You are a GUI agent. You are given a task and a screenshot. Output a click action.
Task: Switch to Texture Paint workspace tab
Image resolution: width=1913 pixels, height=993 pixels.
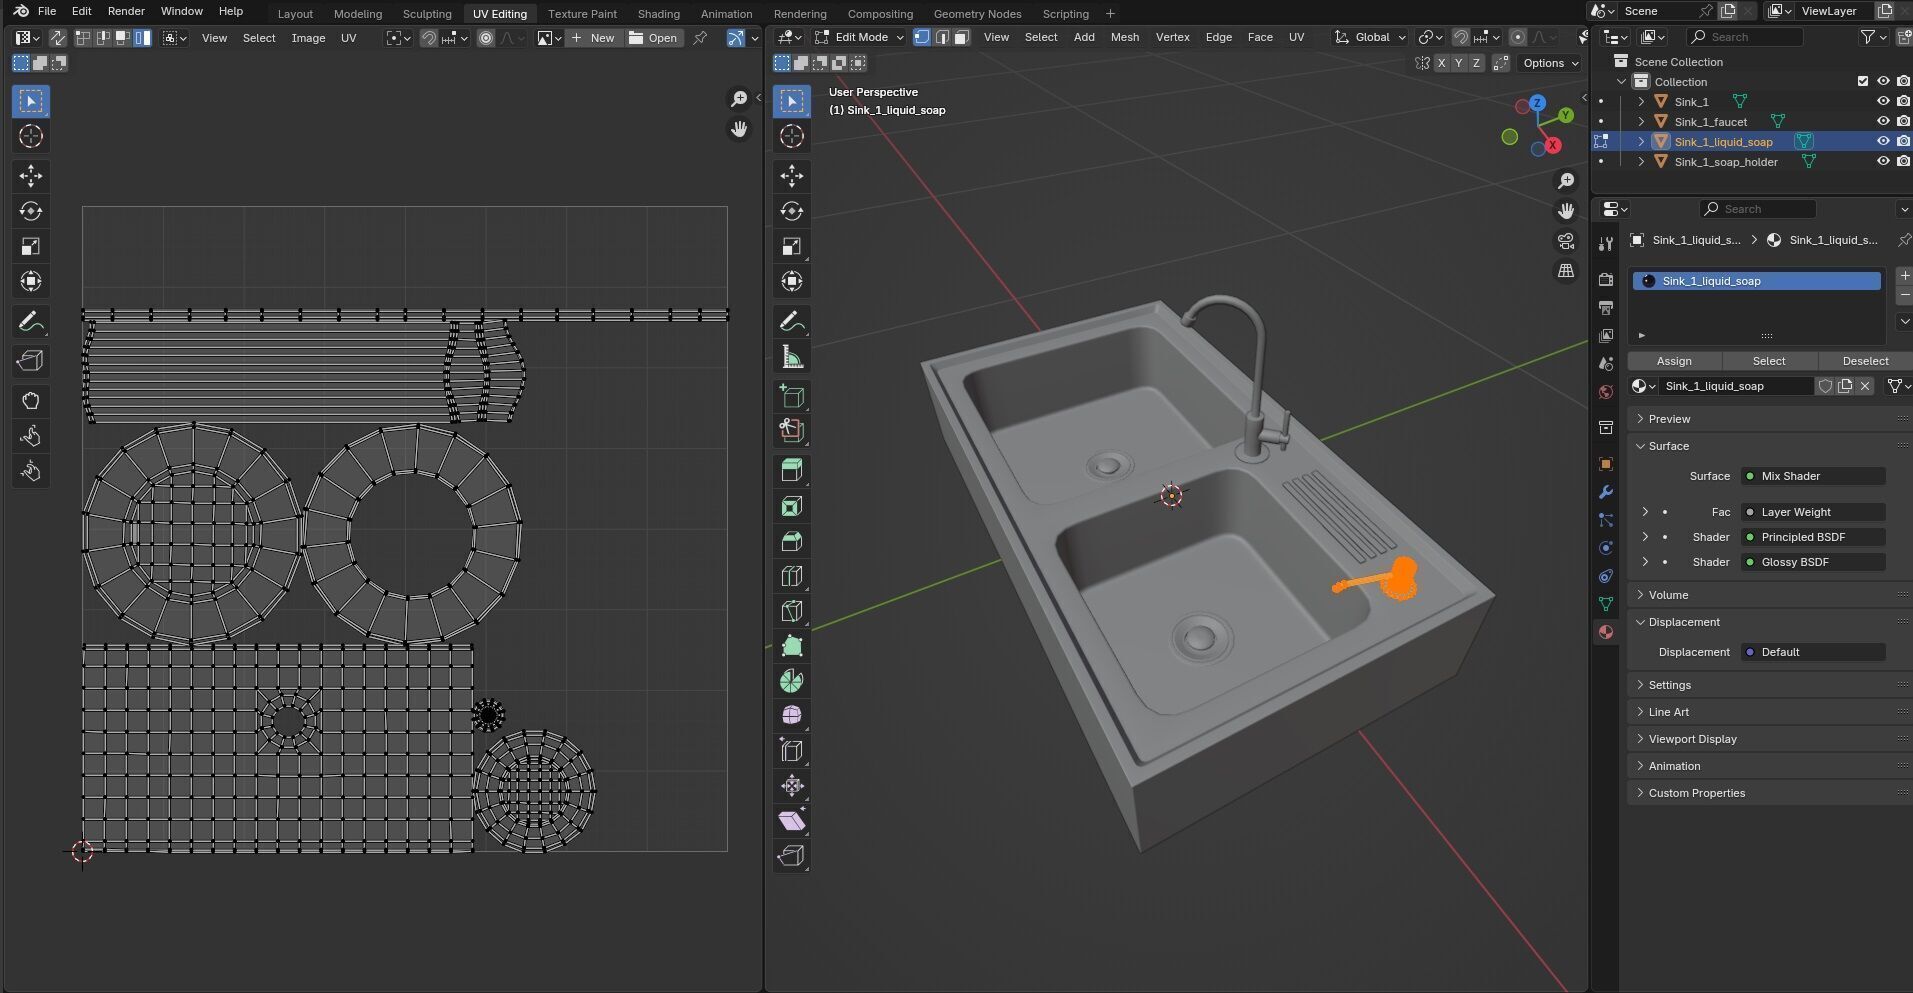[x=582, y=14]
